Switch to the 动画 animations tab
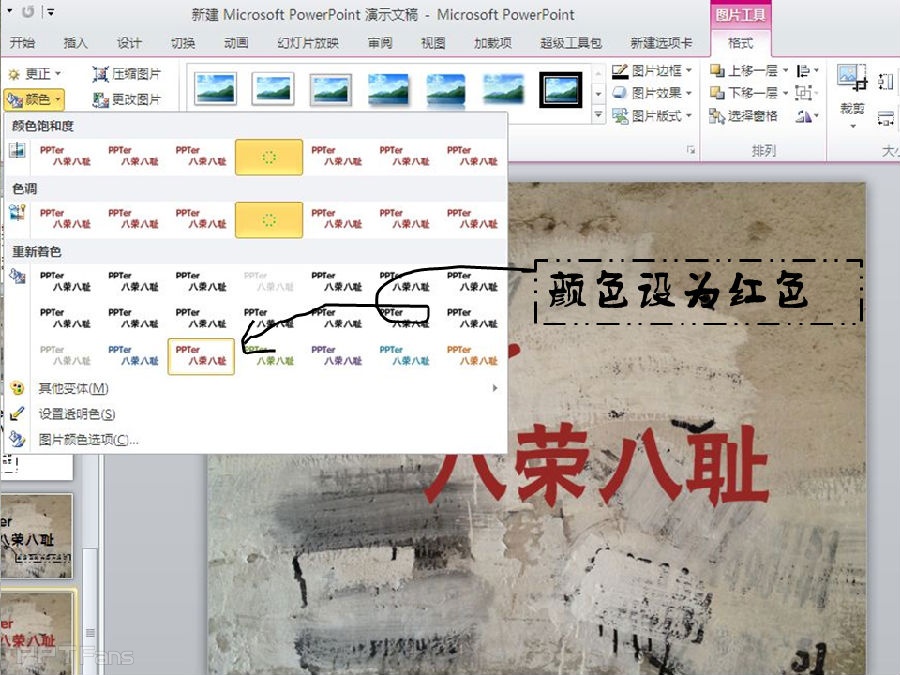This screenshot has width=900, height=675. pos(236,43)
